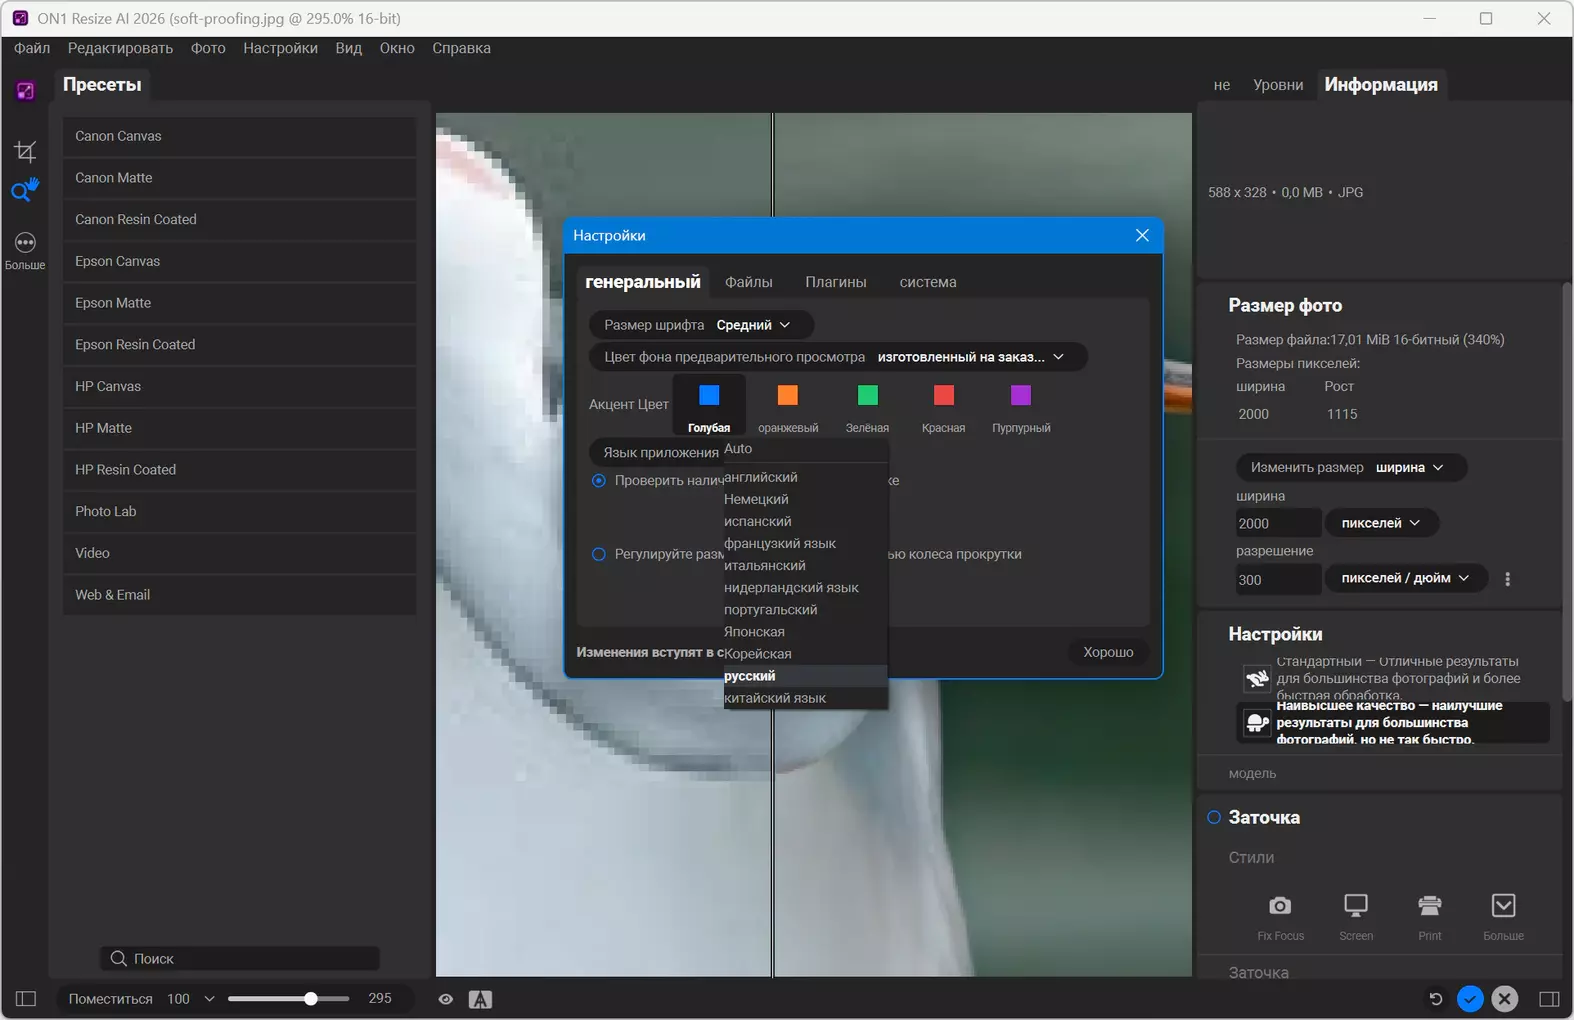Open the Изменить размер ширина dropdown
Viewport: 1574px width, 1020px height.
[x=1350, y=467]
